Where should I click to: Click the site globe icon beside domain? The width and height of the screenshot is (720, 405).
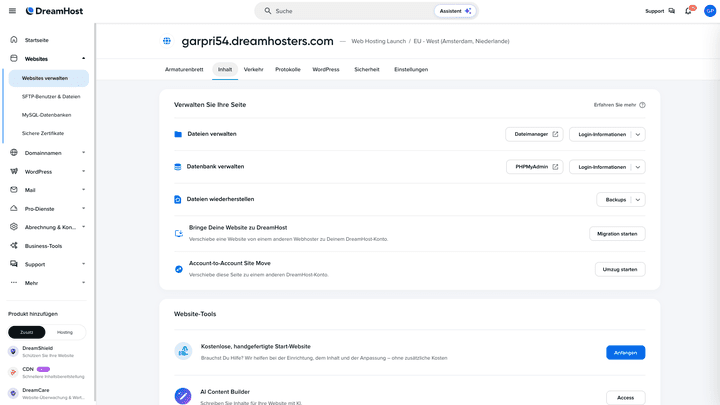pos(167,41)
